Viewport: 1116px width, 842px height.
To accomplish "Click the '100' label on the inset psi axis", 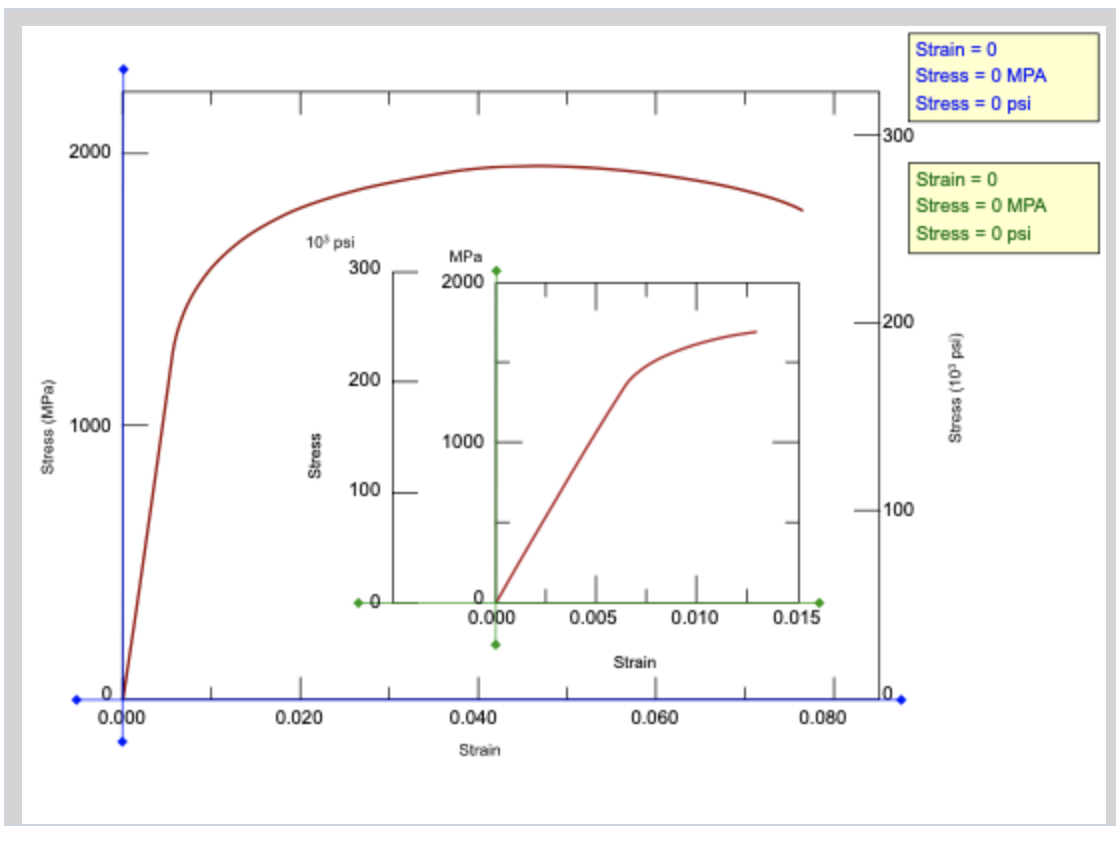I will tap(364, 490).
